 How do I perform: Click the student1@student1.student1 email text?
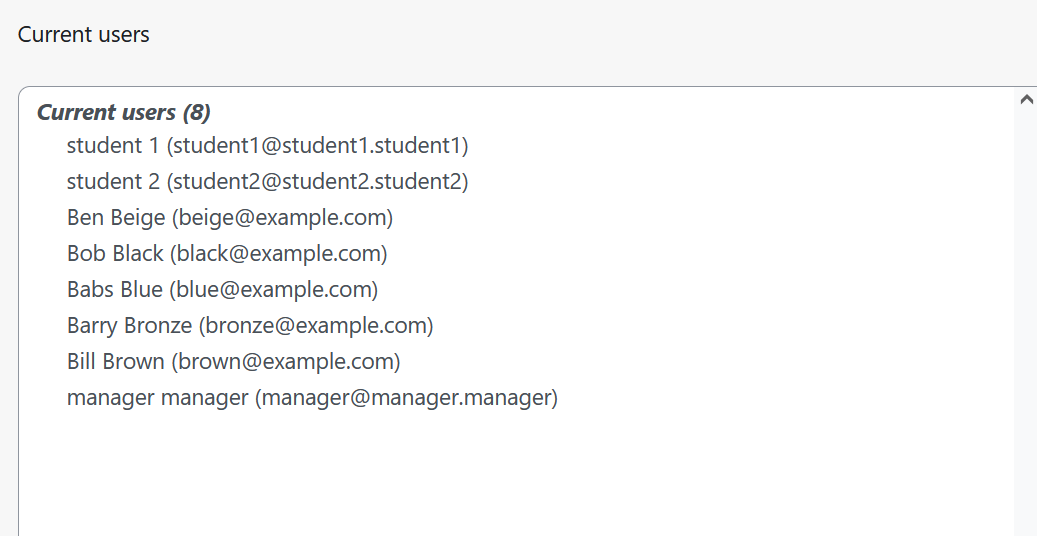[x=317, y=146]
